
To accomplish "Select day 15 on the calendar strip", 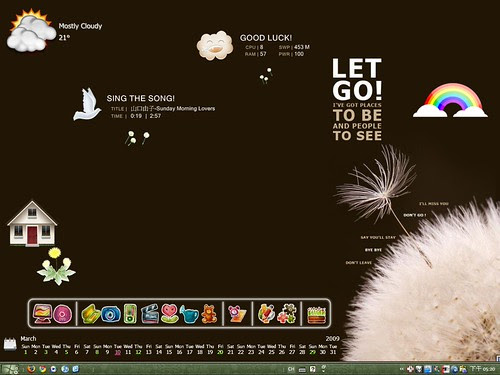I will pyautogui.click(x=169, y=352).
